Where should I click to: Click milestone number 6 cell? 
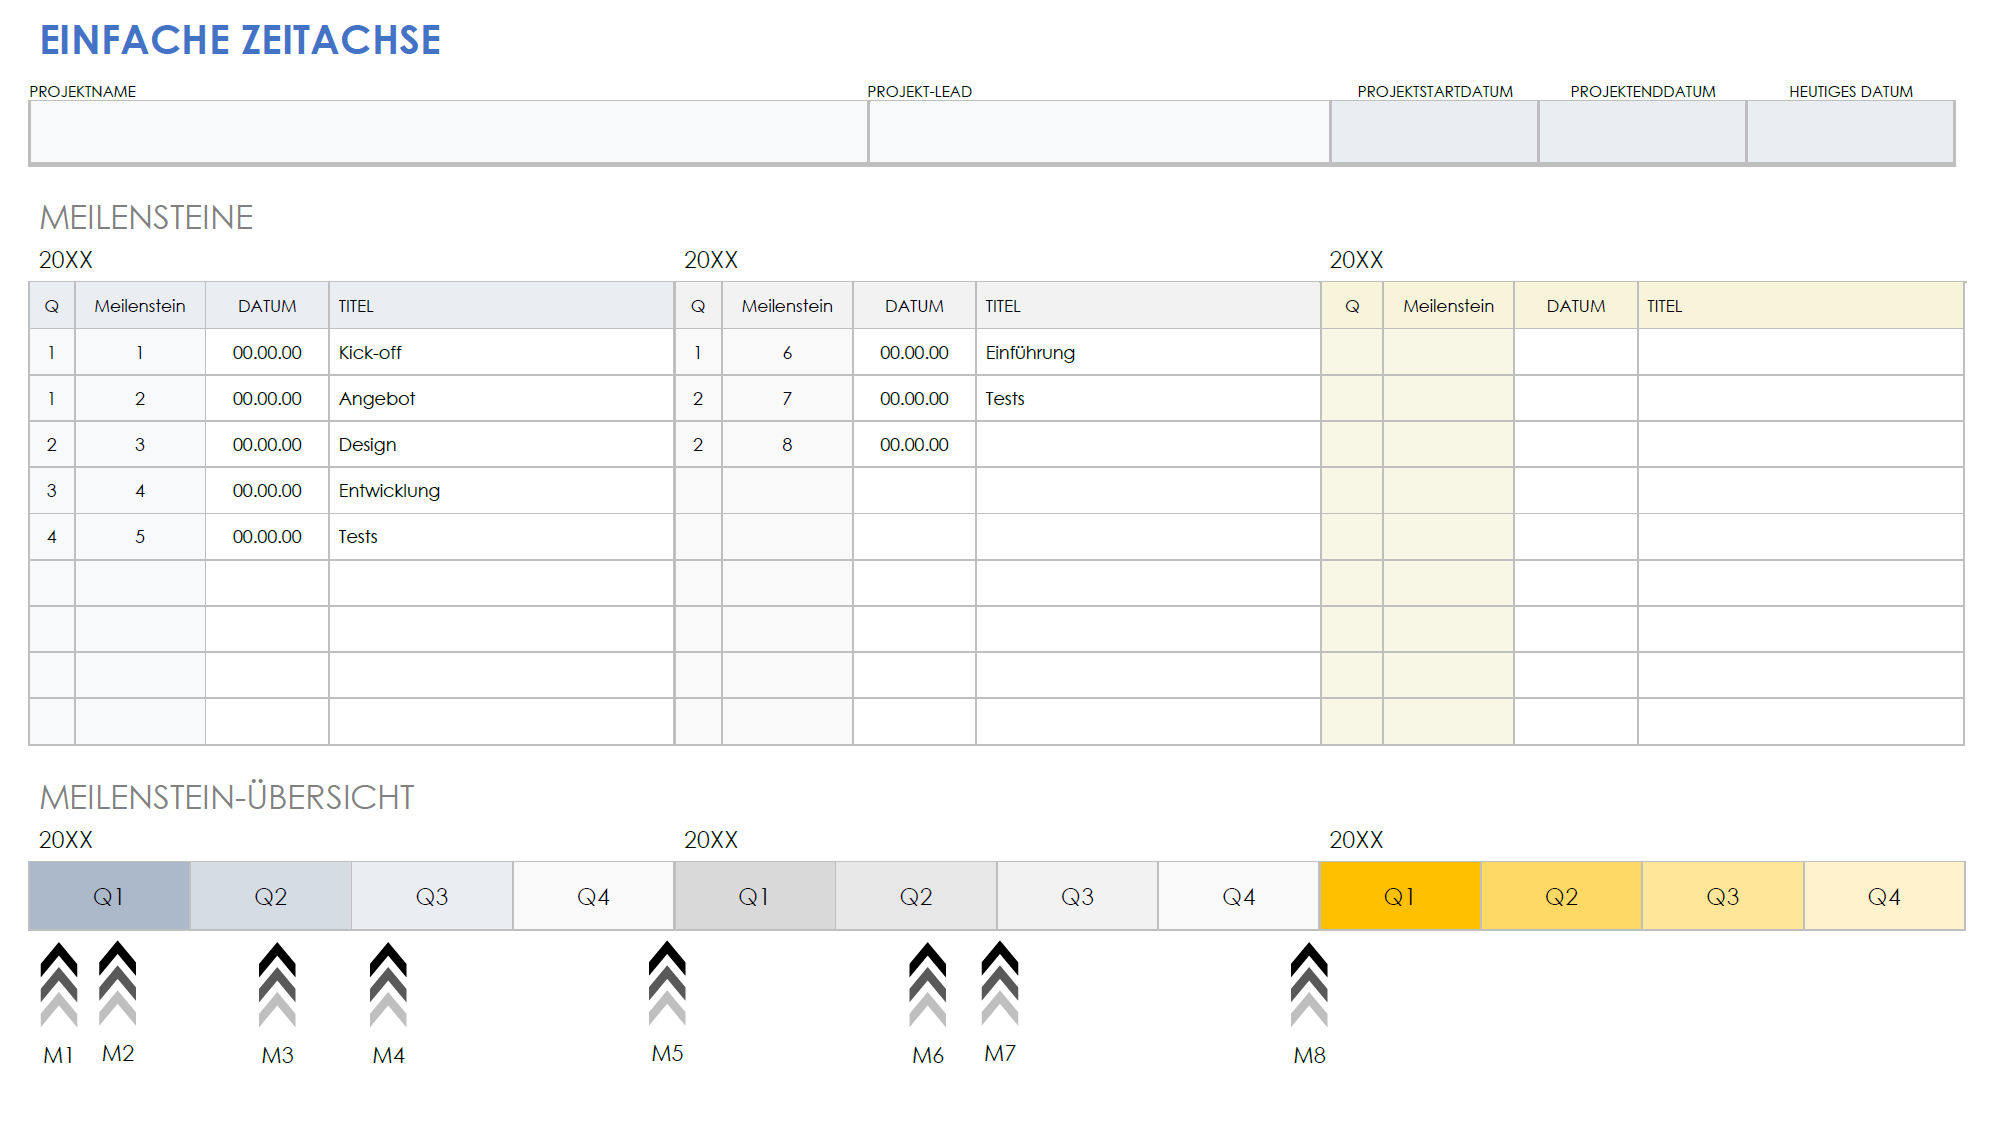tap(787, 352)
